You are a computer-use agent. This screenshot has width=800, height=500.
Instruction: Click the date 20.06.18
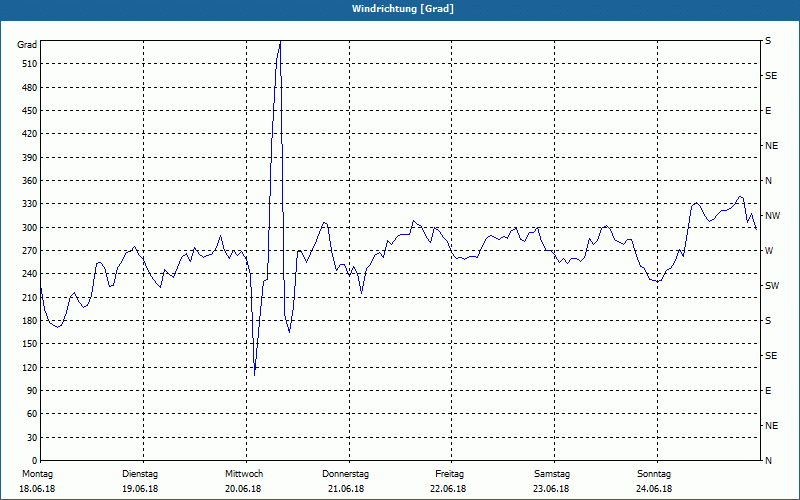[243, 489]
